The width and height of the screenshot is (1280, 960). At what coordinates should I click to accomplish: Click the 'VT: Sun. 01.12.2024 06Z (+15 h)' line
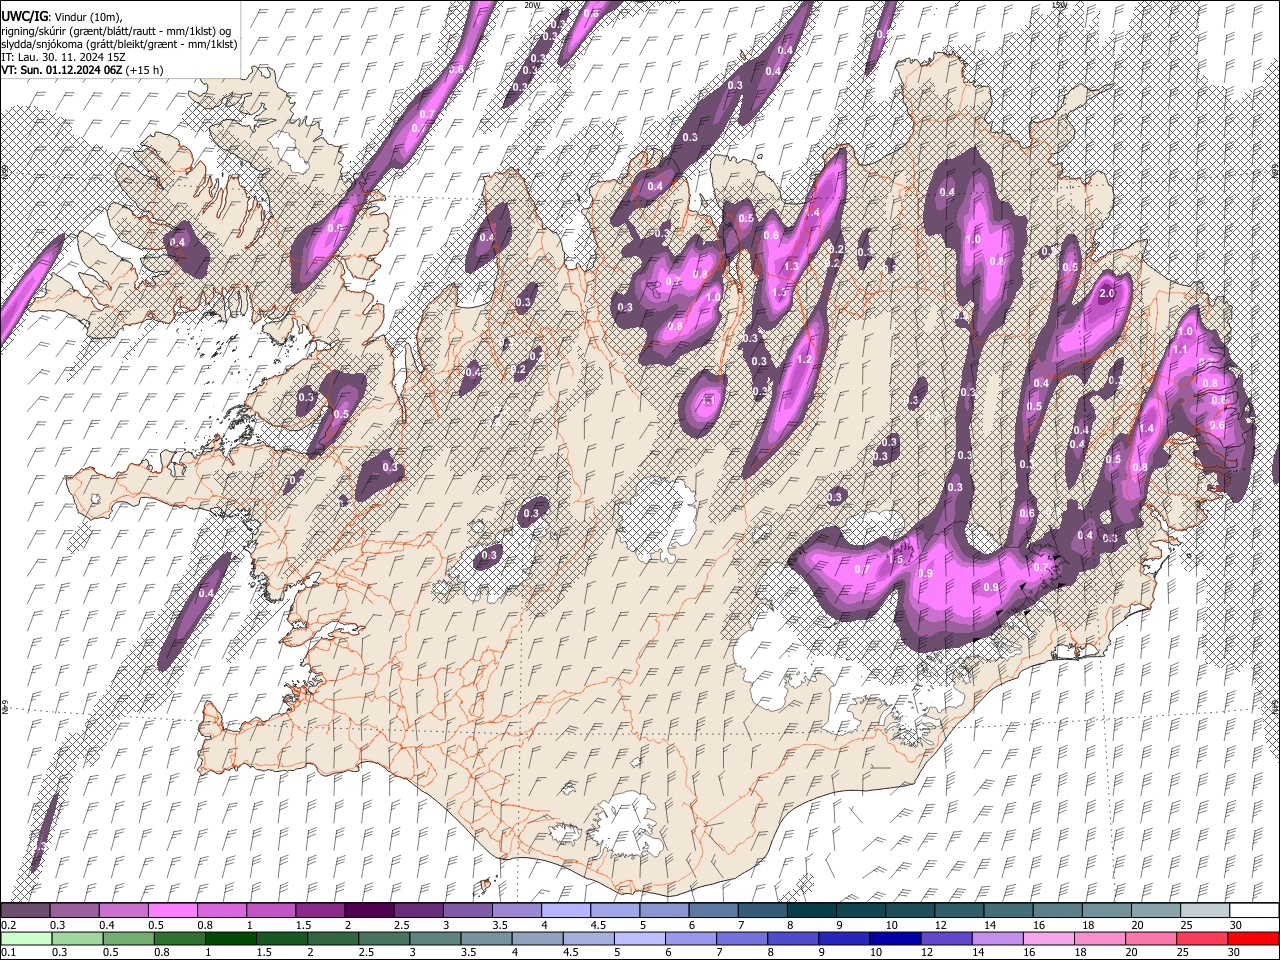82,70
